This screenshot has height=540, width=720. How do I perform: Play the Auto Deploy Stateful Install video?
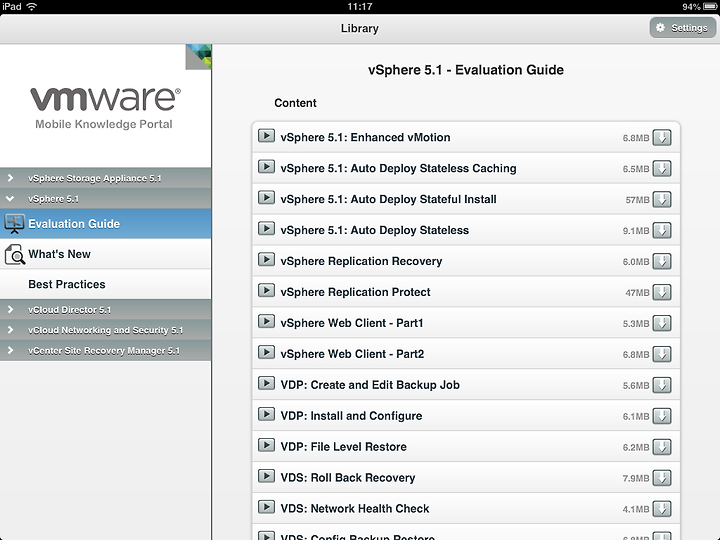(x=266, y=198)
